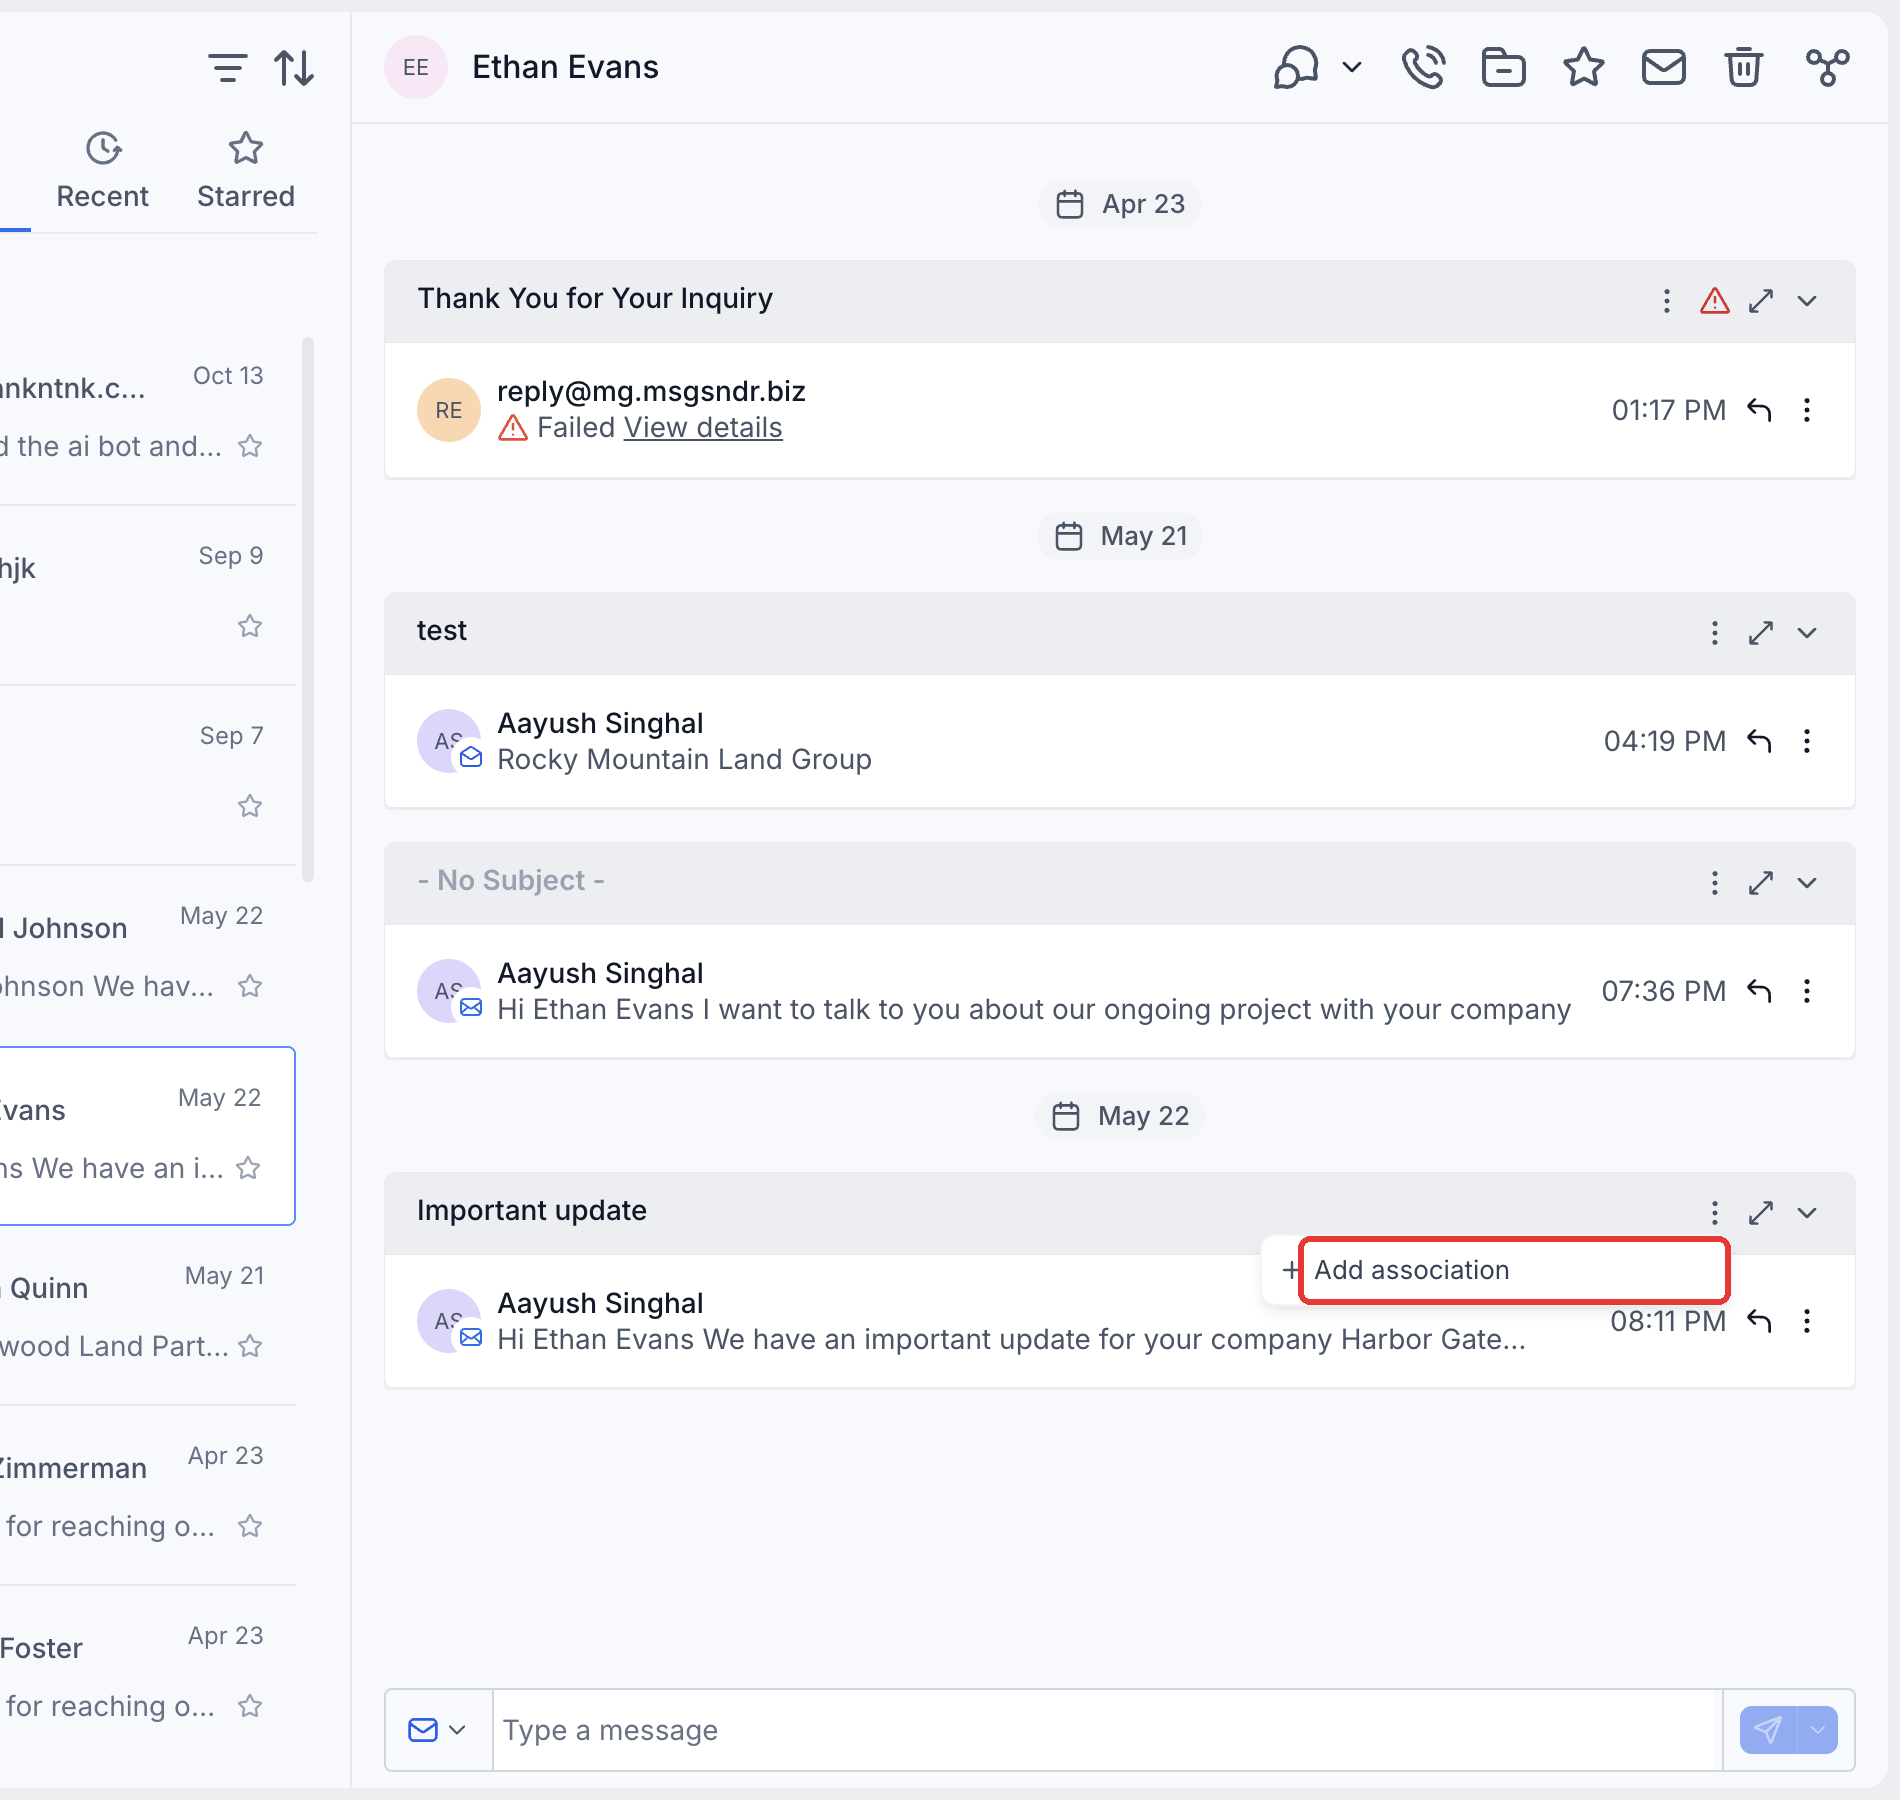Star the Zimmerman Apr 23 conversation

(250, 1526)
